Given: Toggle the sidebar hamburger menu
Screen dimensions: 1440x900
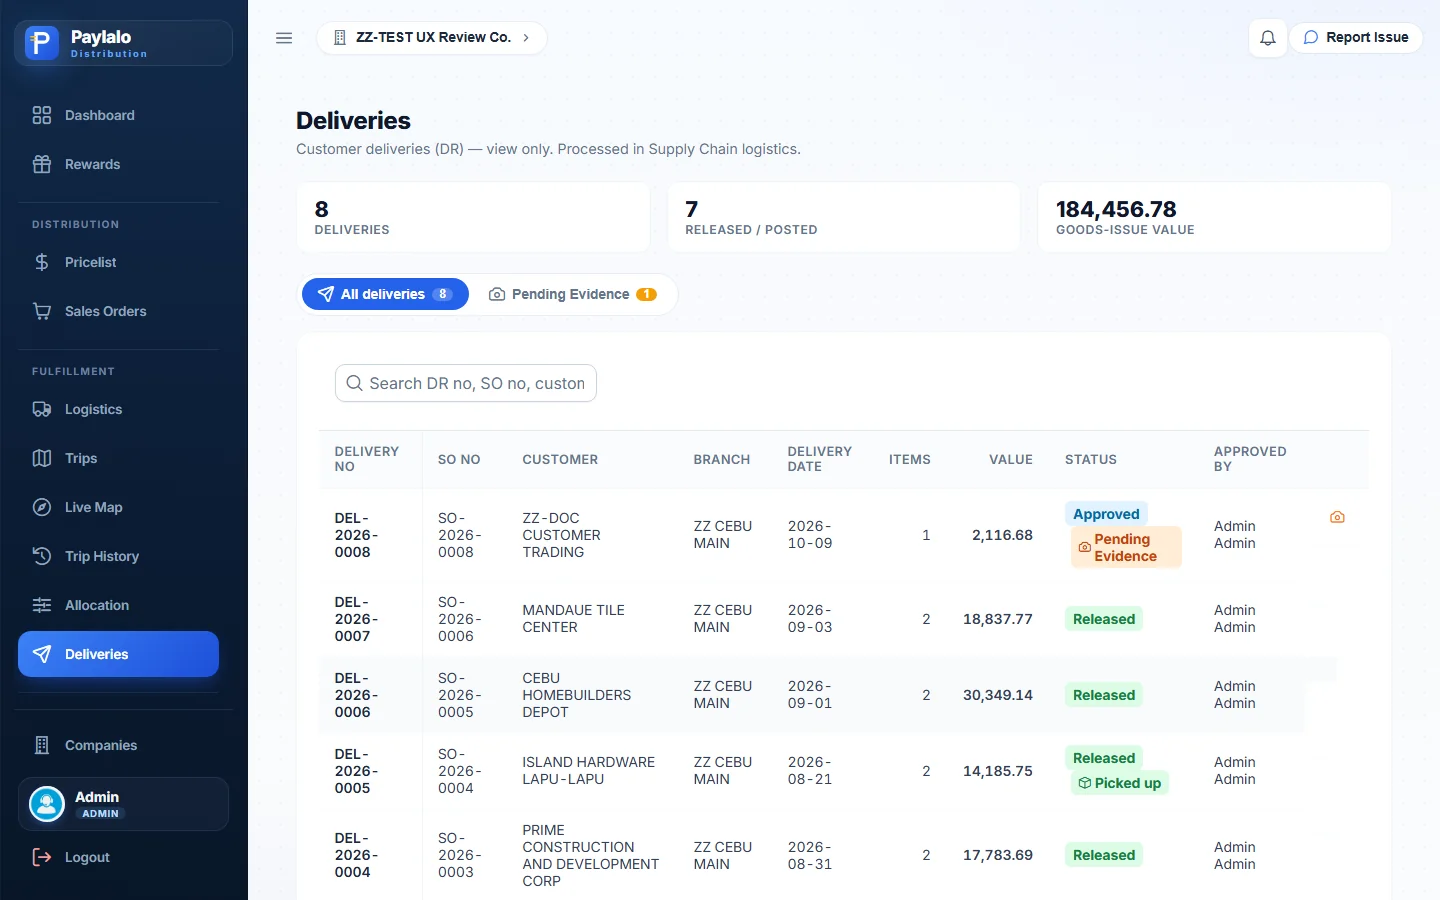Looking at the screenshot, I should (x=284, y=38).
